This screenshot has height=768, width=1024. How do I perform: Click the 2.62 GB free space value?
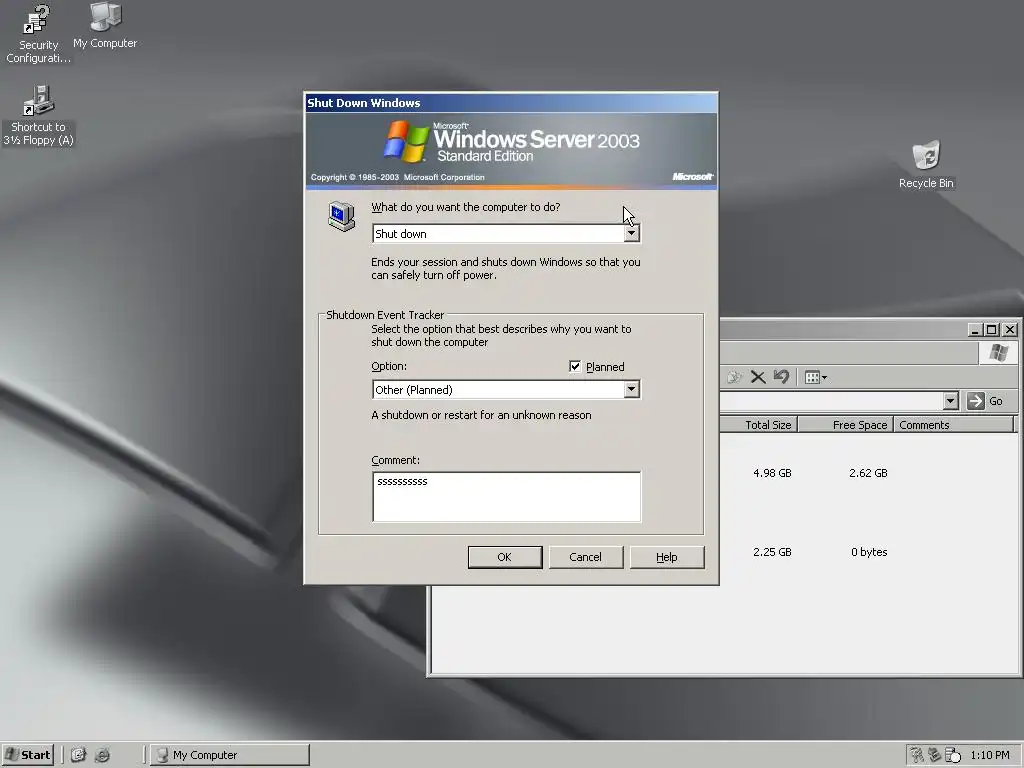point(868,473)
